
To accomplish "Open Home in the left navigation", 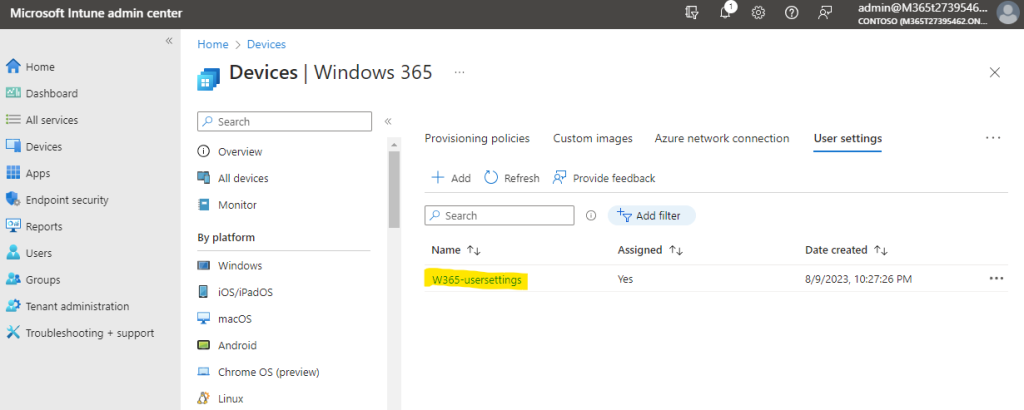I will tap(40, 67).
